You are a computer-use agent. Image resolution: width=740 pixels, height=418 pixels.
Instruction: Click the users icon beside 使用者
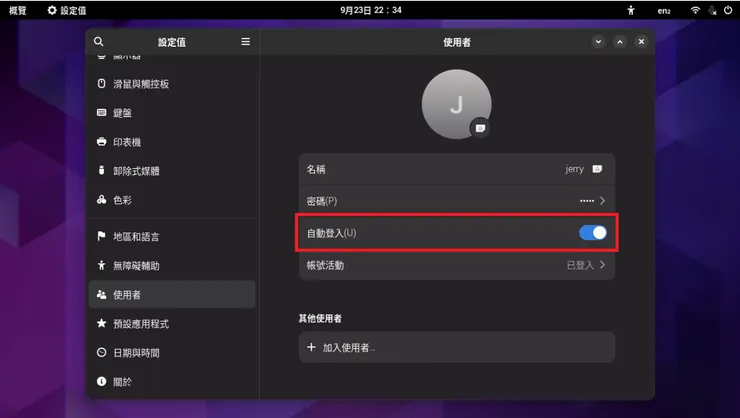coord(101,294)
